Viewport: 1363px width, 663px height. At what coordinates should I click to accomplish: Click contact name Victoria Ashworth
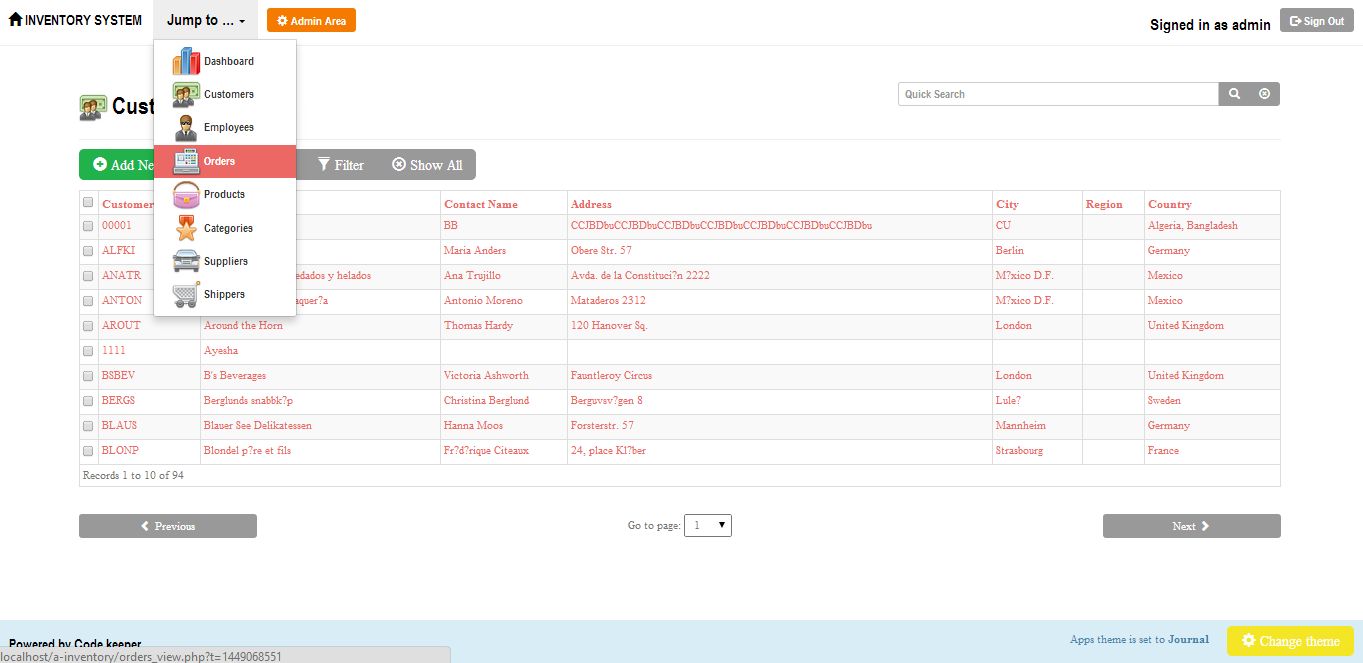pyautogui.click(x=486, y=375)
